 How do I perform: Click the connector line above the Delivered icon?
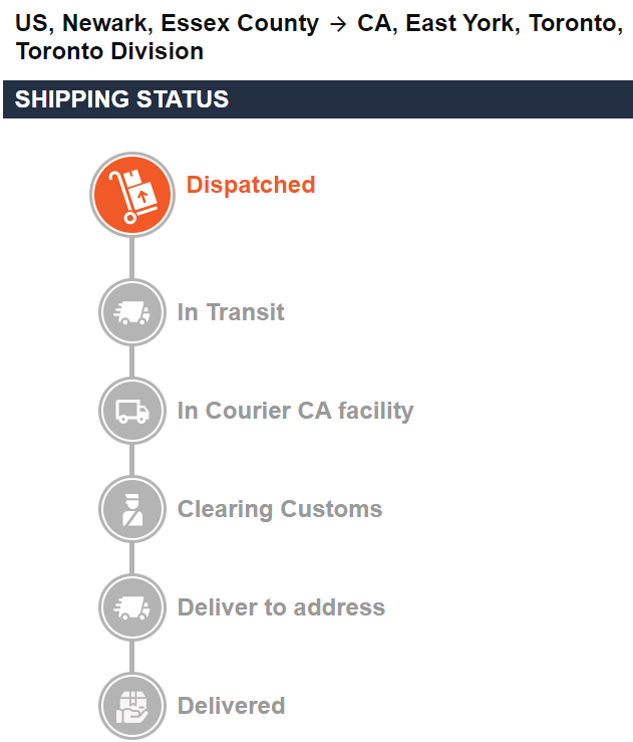click(132, 656)
